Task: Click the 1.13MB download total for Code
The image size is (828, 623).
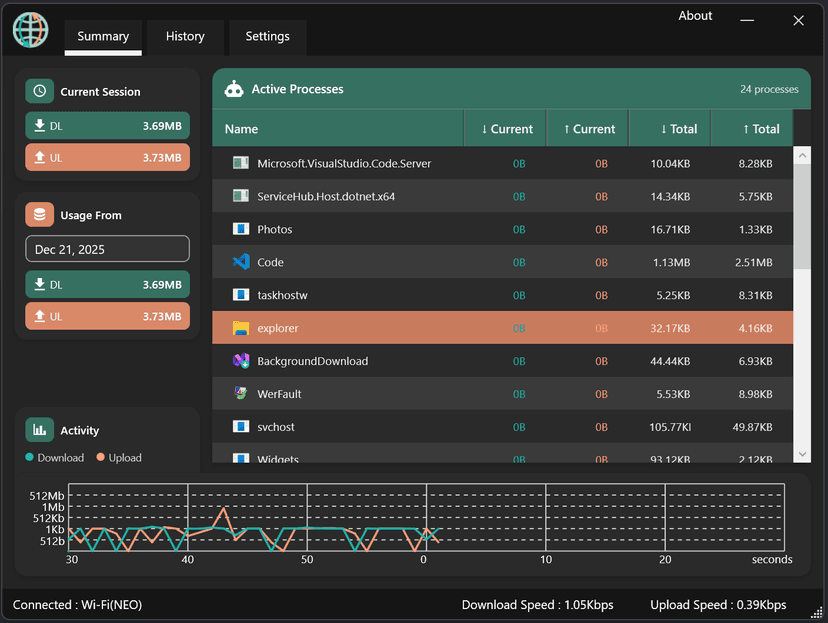Action: 671,262
